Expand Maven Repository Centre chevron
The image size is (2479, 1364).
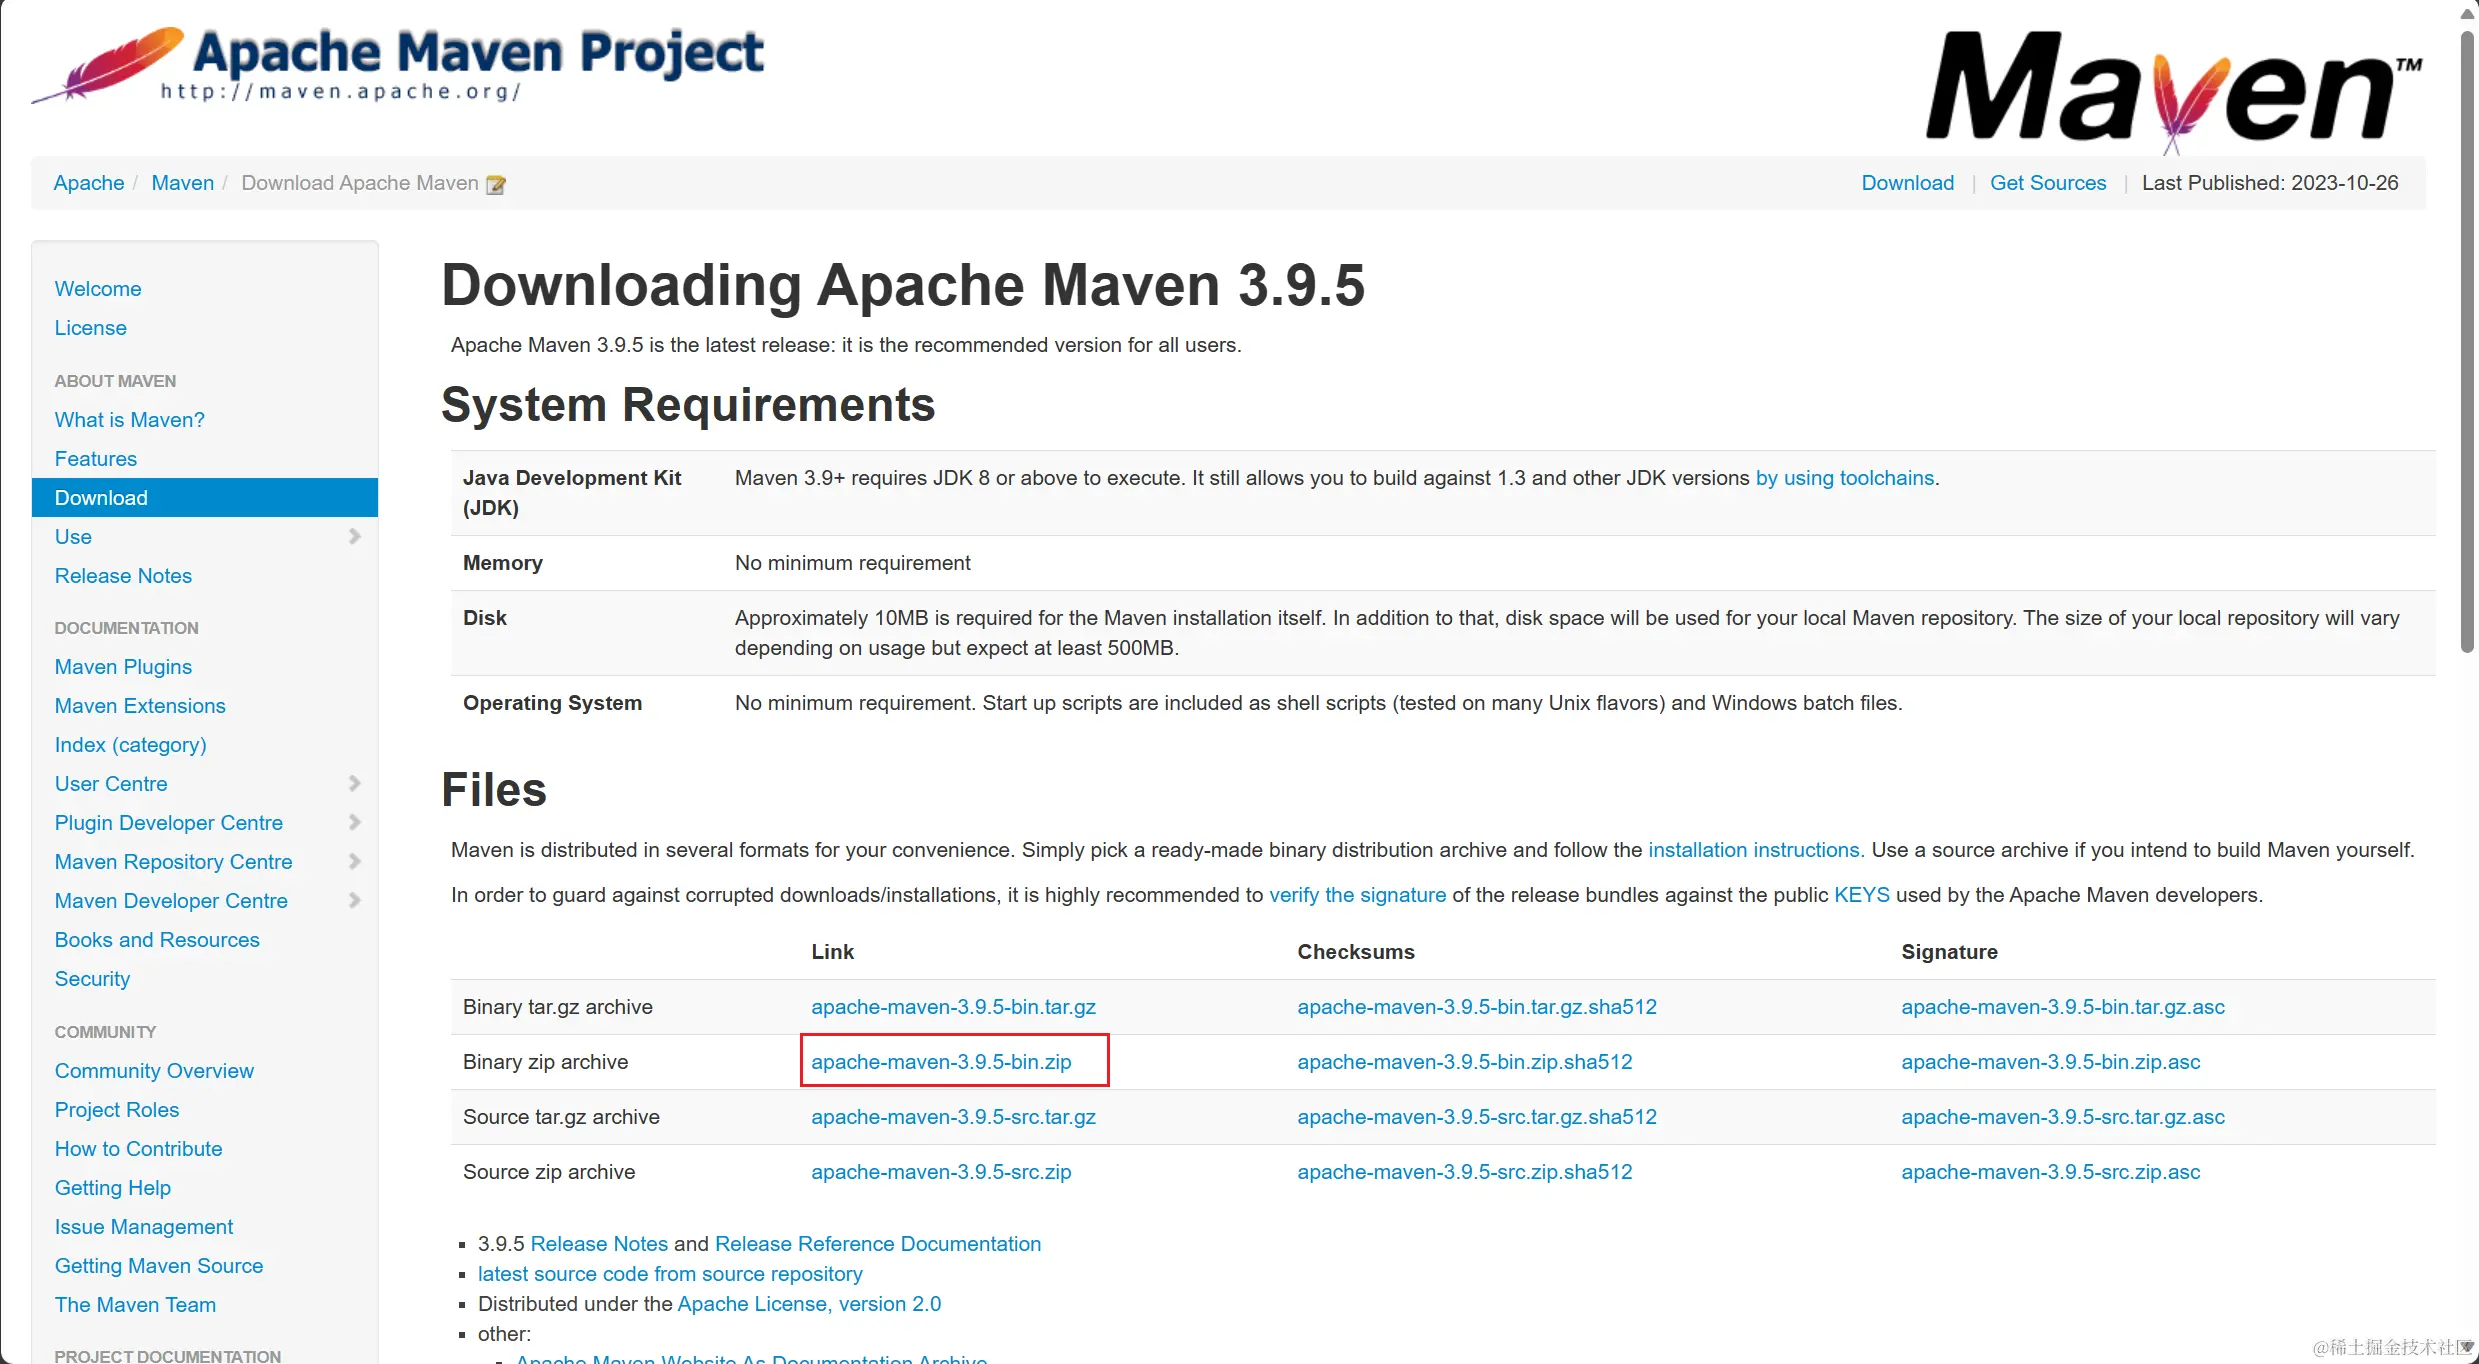coord(354,862)
